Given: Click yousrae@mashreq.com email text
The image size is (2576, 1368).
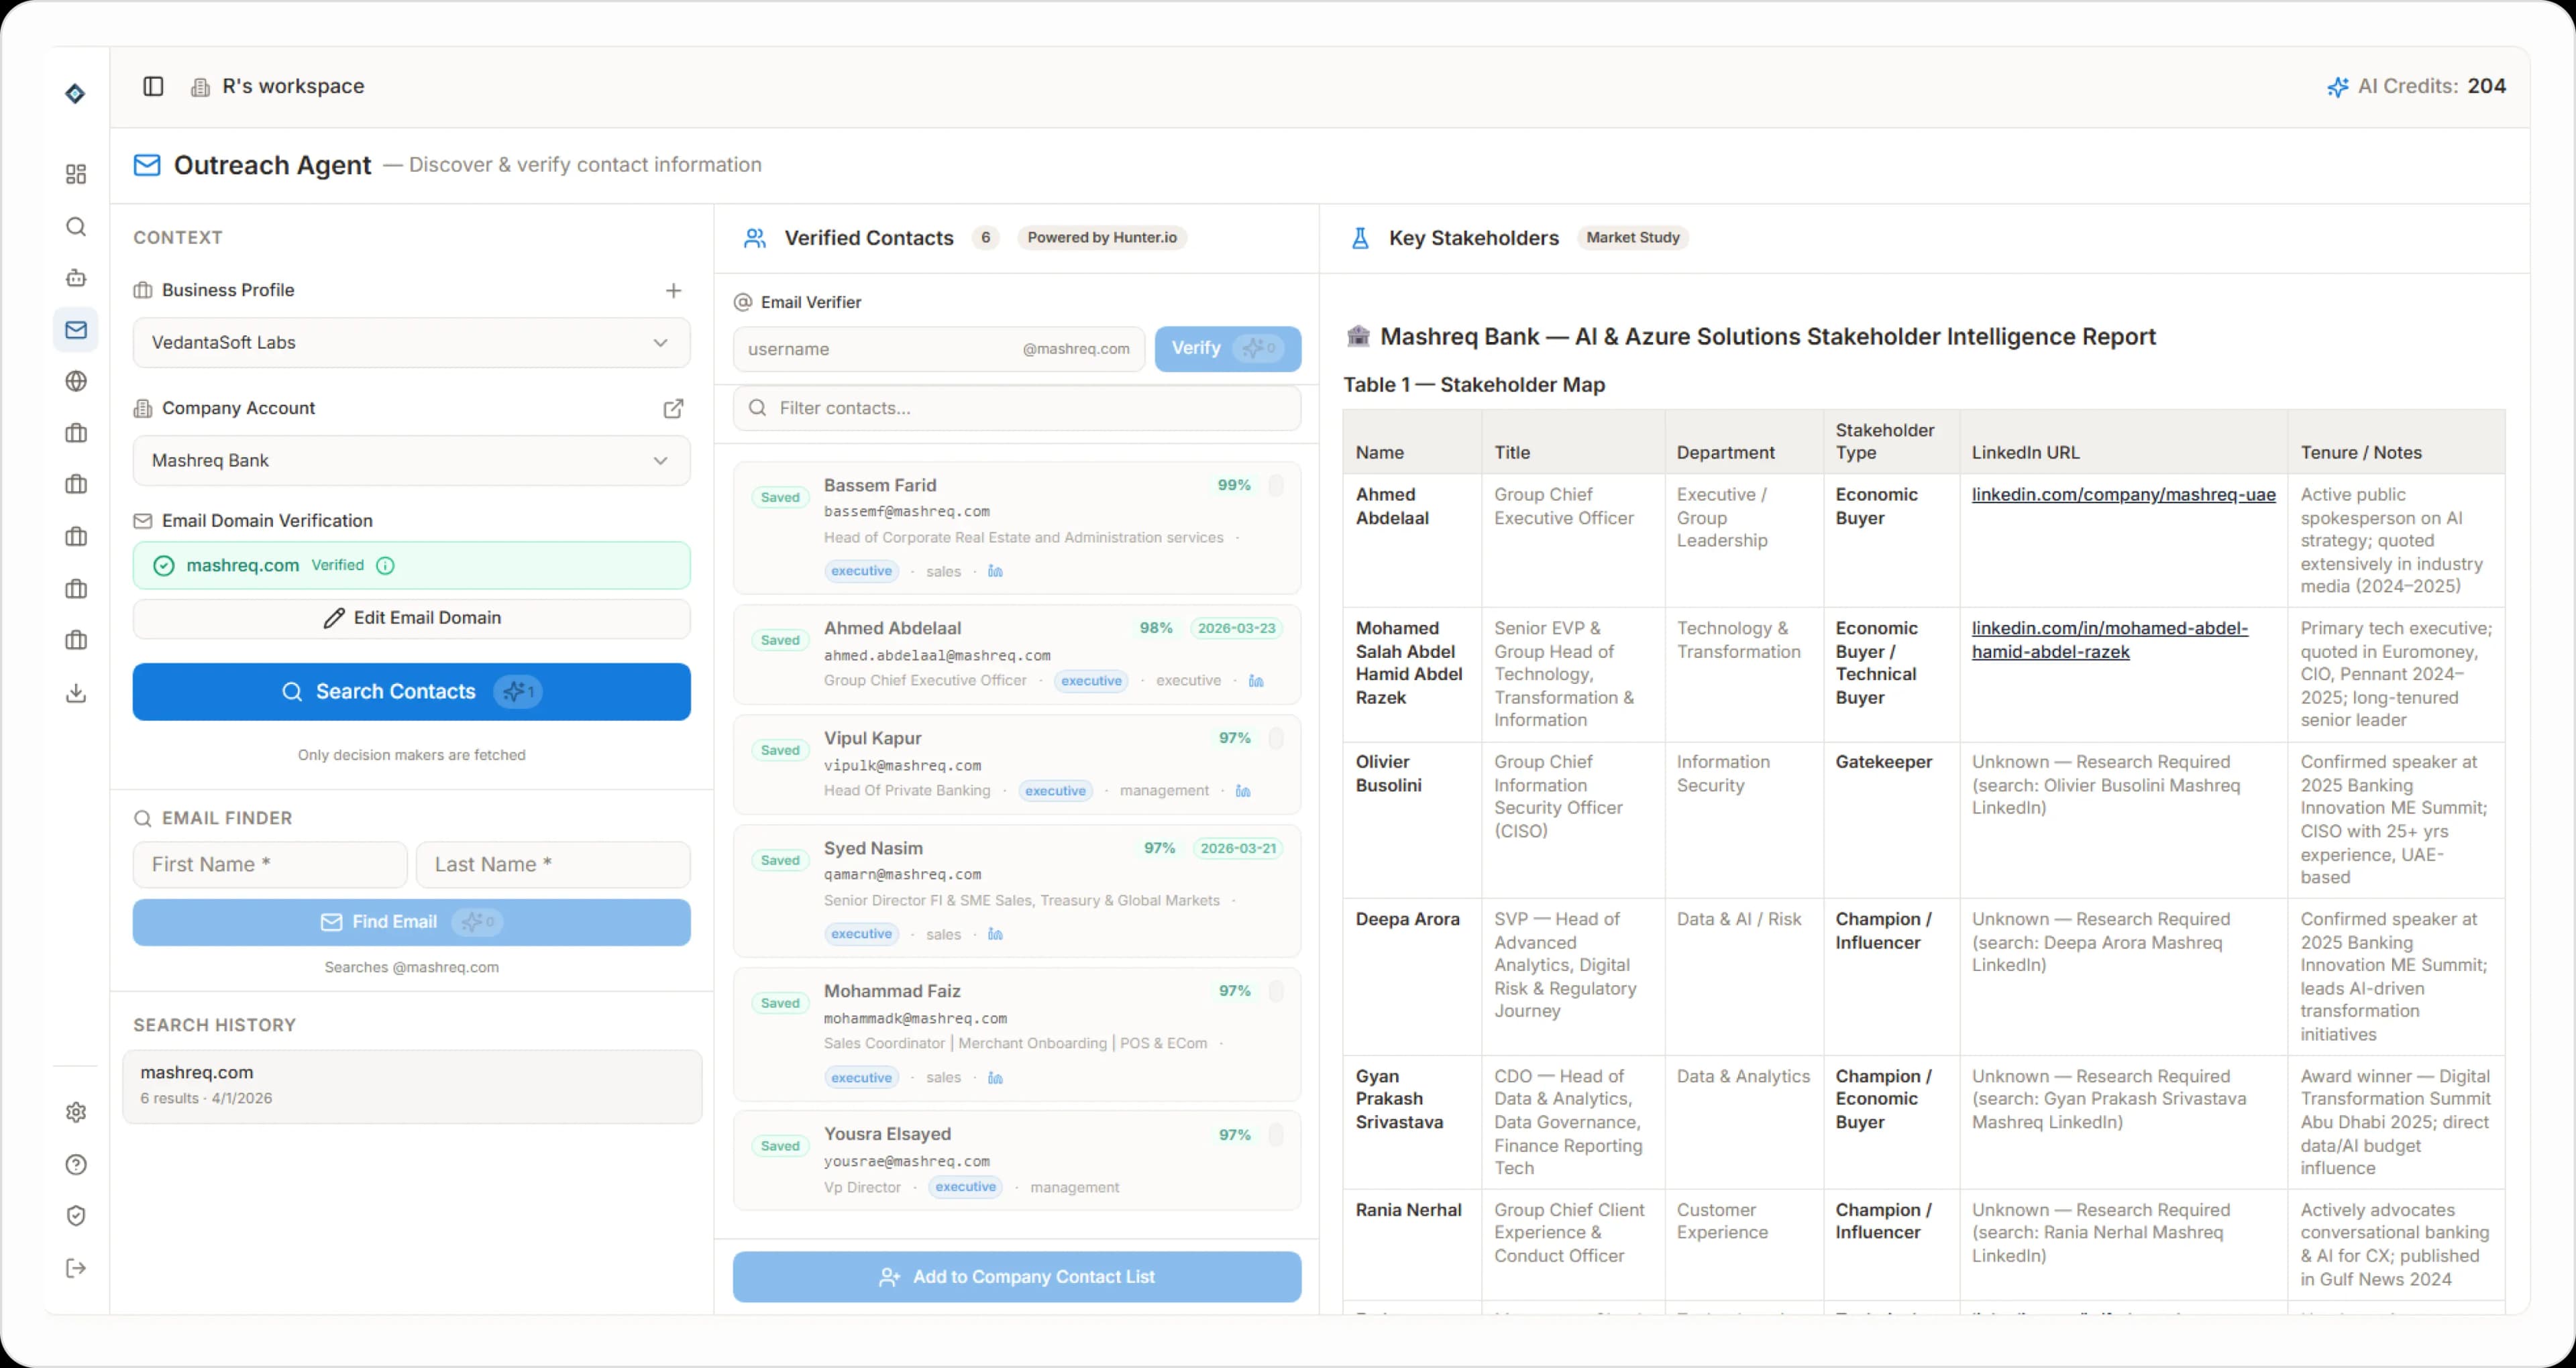Looking at the screenshot, I should click(907, 1162).
